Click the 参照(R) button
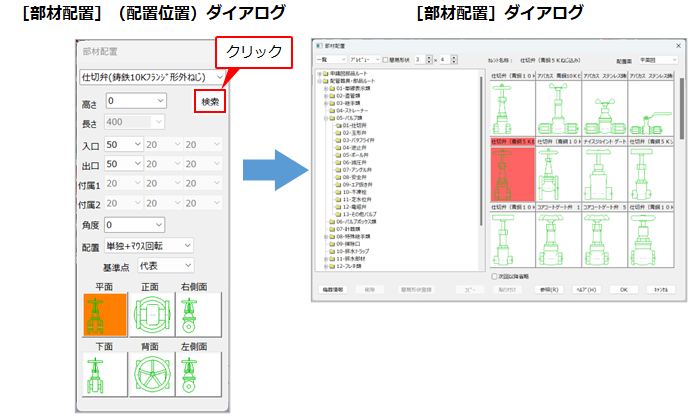Screen dimensions: 688x414 coord(545,287)
